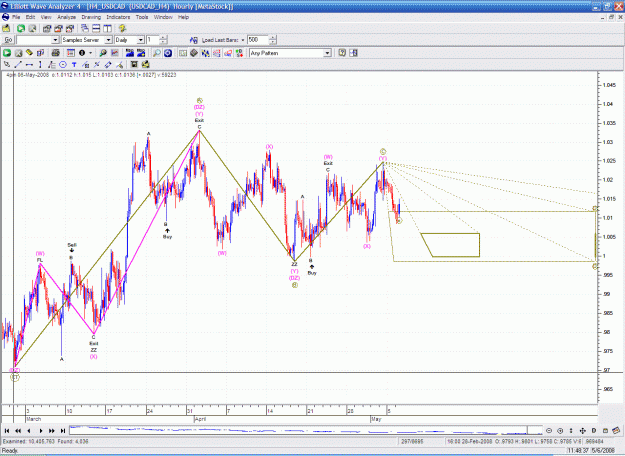Viewport: 625px width, 456px height.
Task: Click the chart overview scroll strip
Action: click(x=306, y=430)
